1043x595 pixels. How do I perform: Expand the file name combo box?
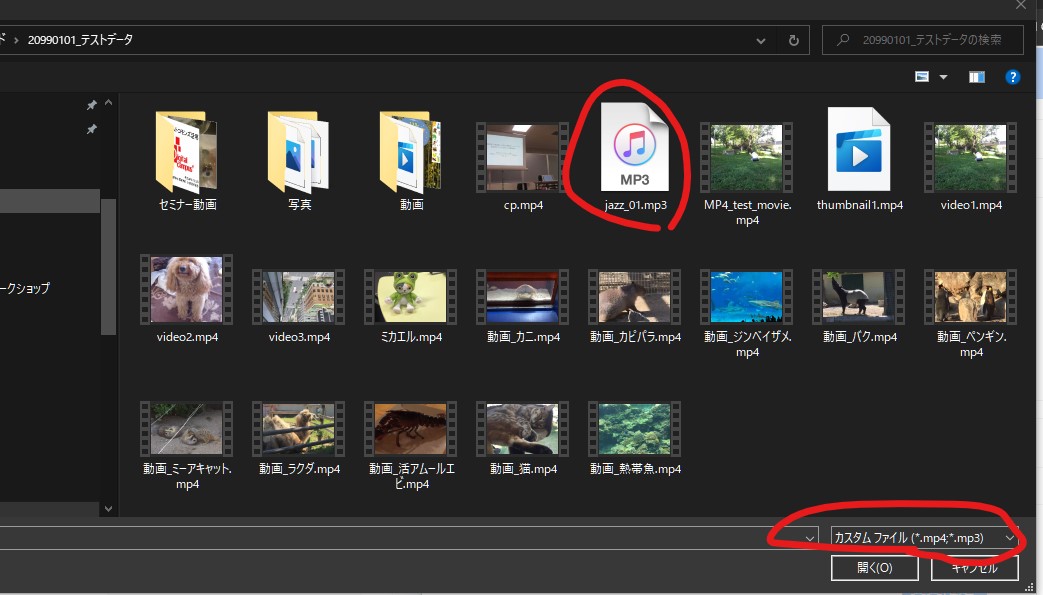pos(809,537)
